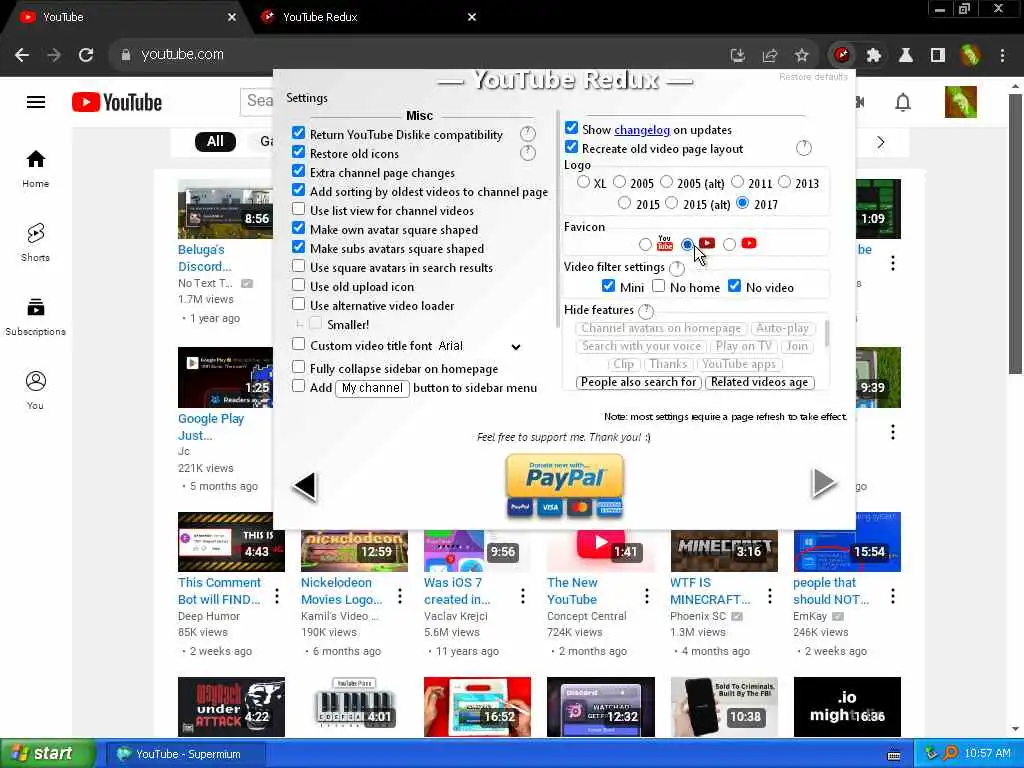Enable Use old upload icon
1024x768 pixels.
click(x=298, y=285)
